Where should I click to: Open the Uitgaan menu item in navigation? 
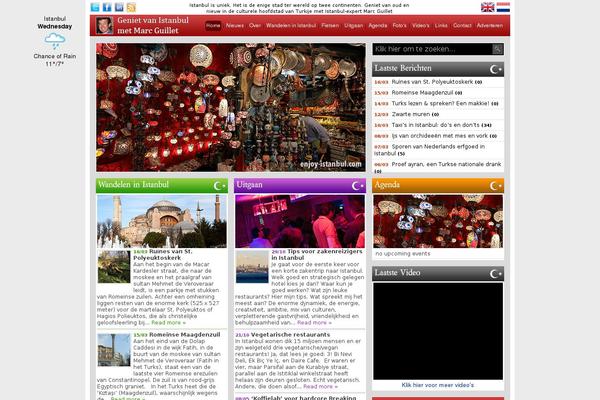[x=354, y=26]
